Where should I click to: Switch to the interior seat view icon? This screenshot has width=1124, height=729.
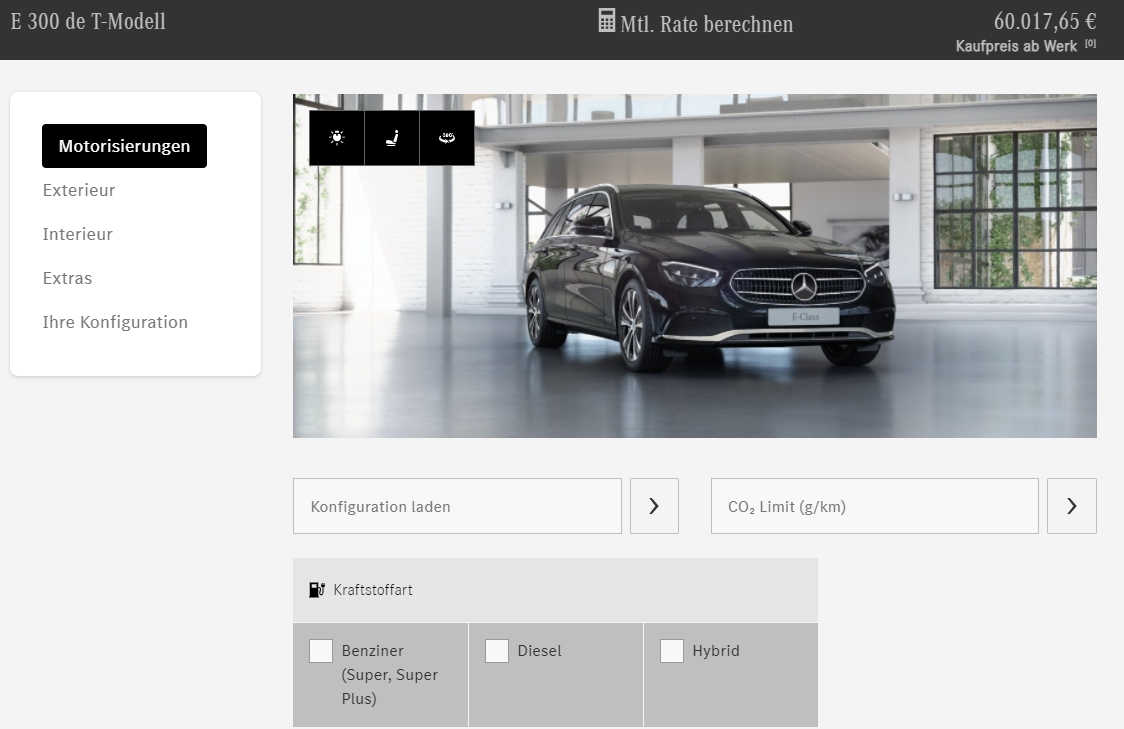click(x=392, y=138)
